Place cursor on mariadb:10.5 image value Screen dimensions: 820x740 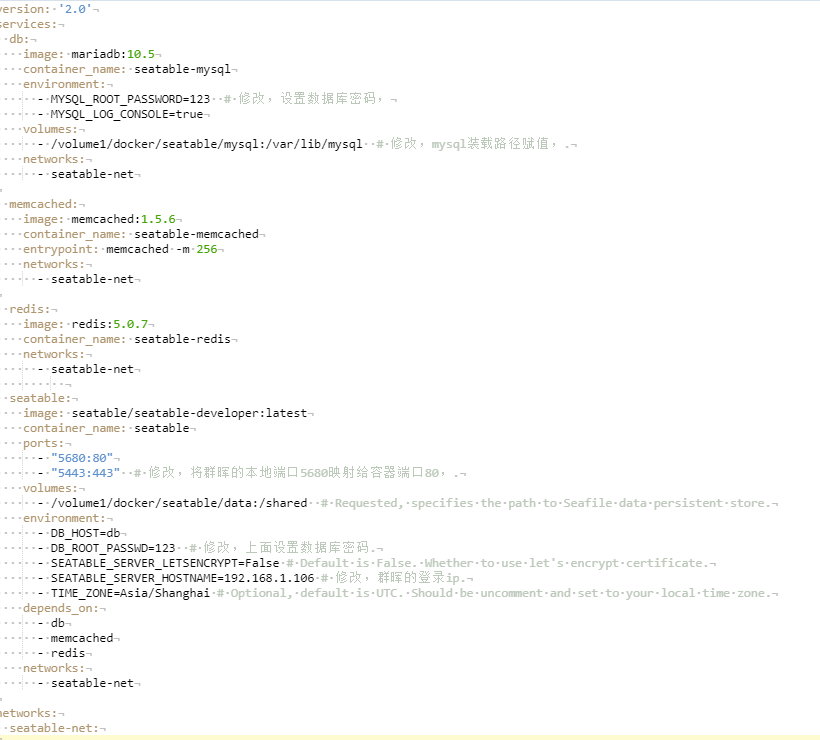(114, 54)
